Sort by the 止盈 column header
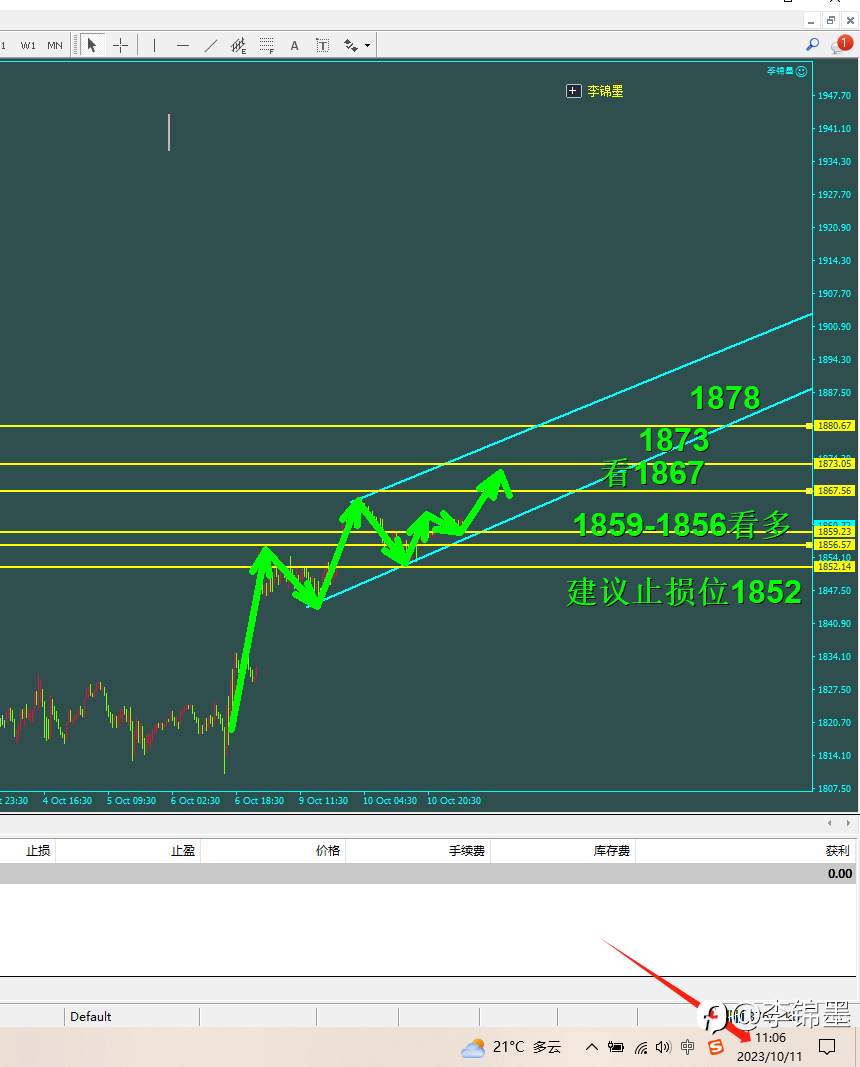 click(x=183, y=851)
